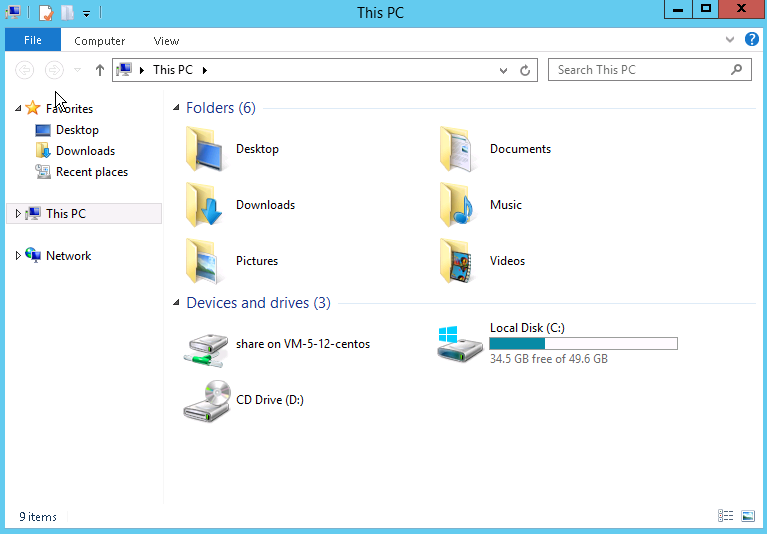This screenshot has height=534, width=767.
Task: Open the address bar history dropdown
Action: [503, 70]
